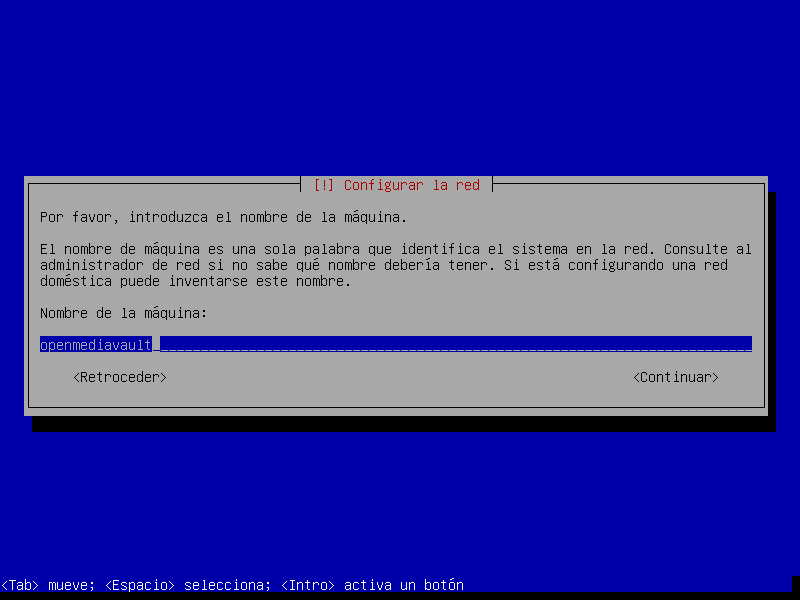Image resolution: width=800 pixels, height=600 pixels.
Task: Click the <Espacio> selecciona hint text
Action: [185, 585]
